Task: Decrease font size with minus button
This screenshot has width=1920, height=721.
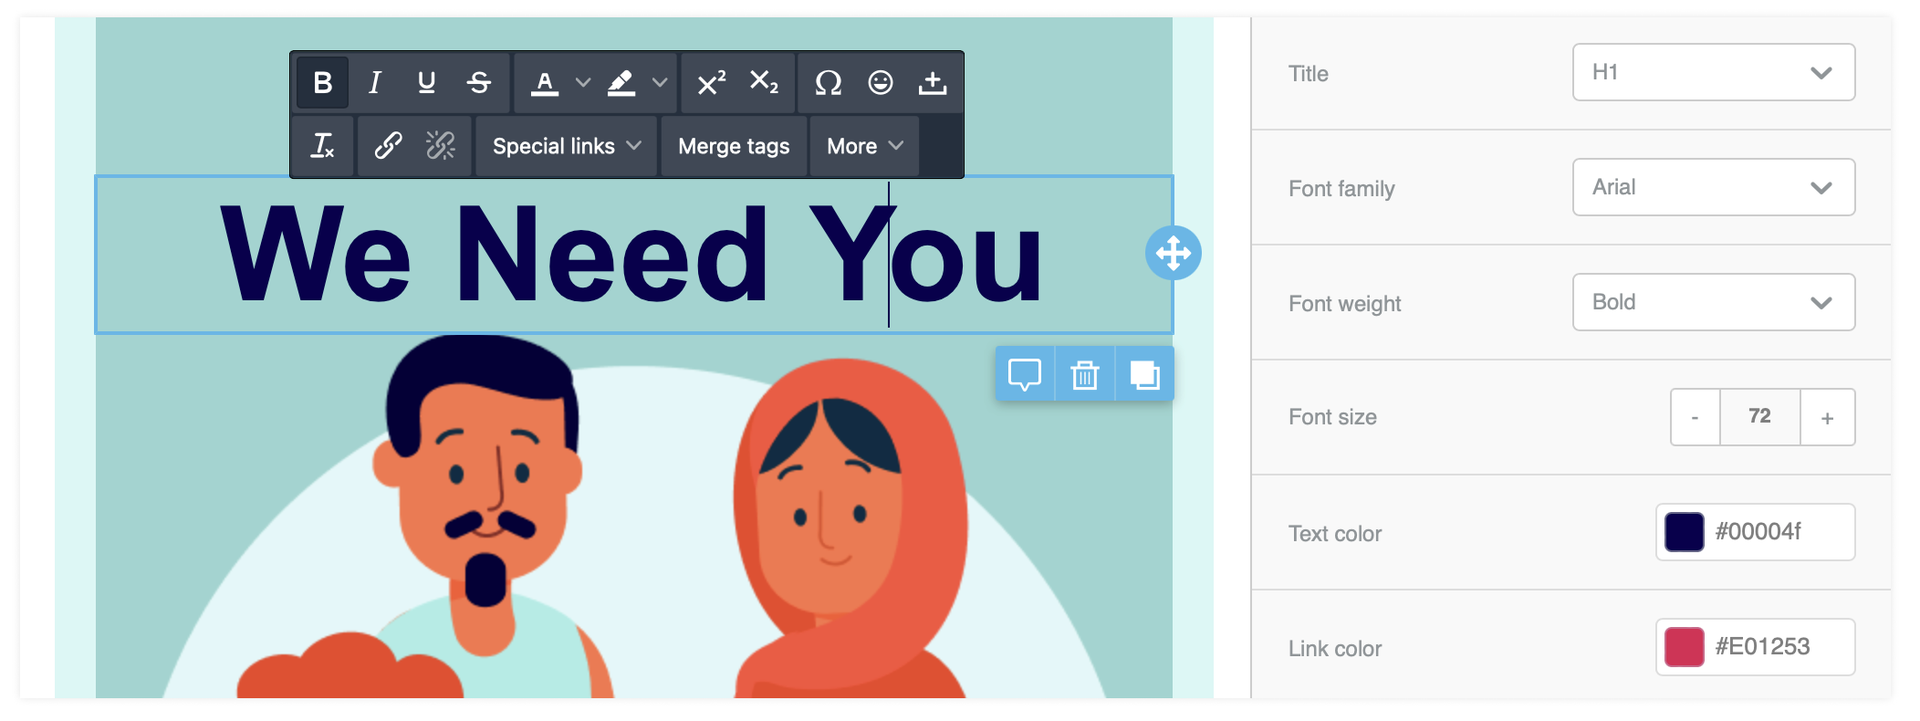Action: pos(1695,417)
